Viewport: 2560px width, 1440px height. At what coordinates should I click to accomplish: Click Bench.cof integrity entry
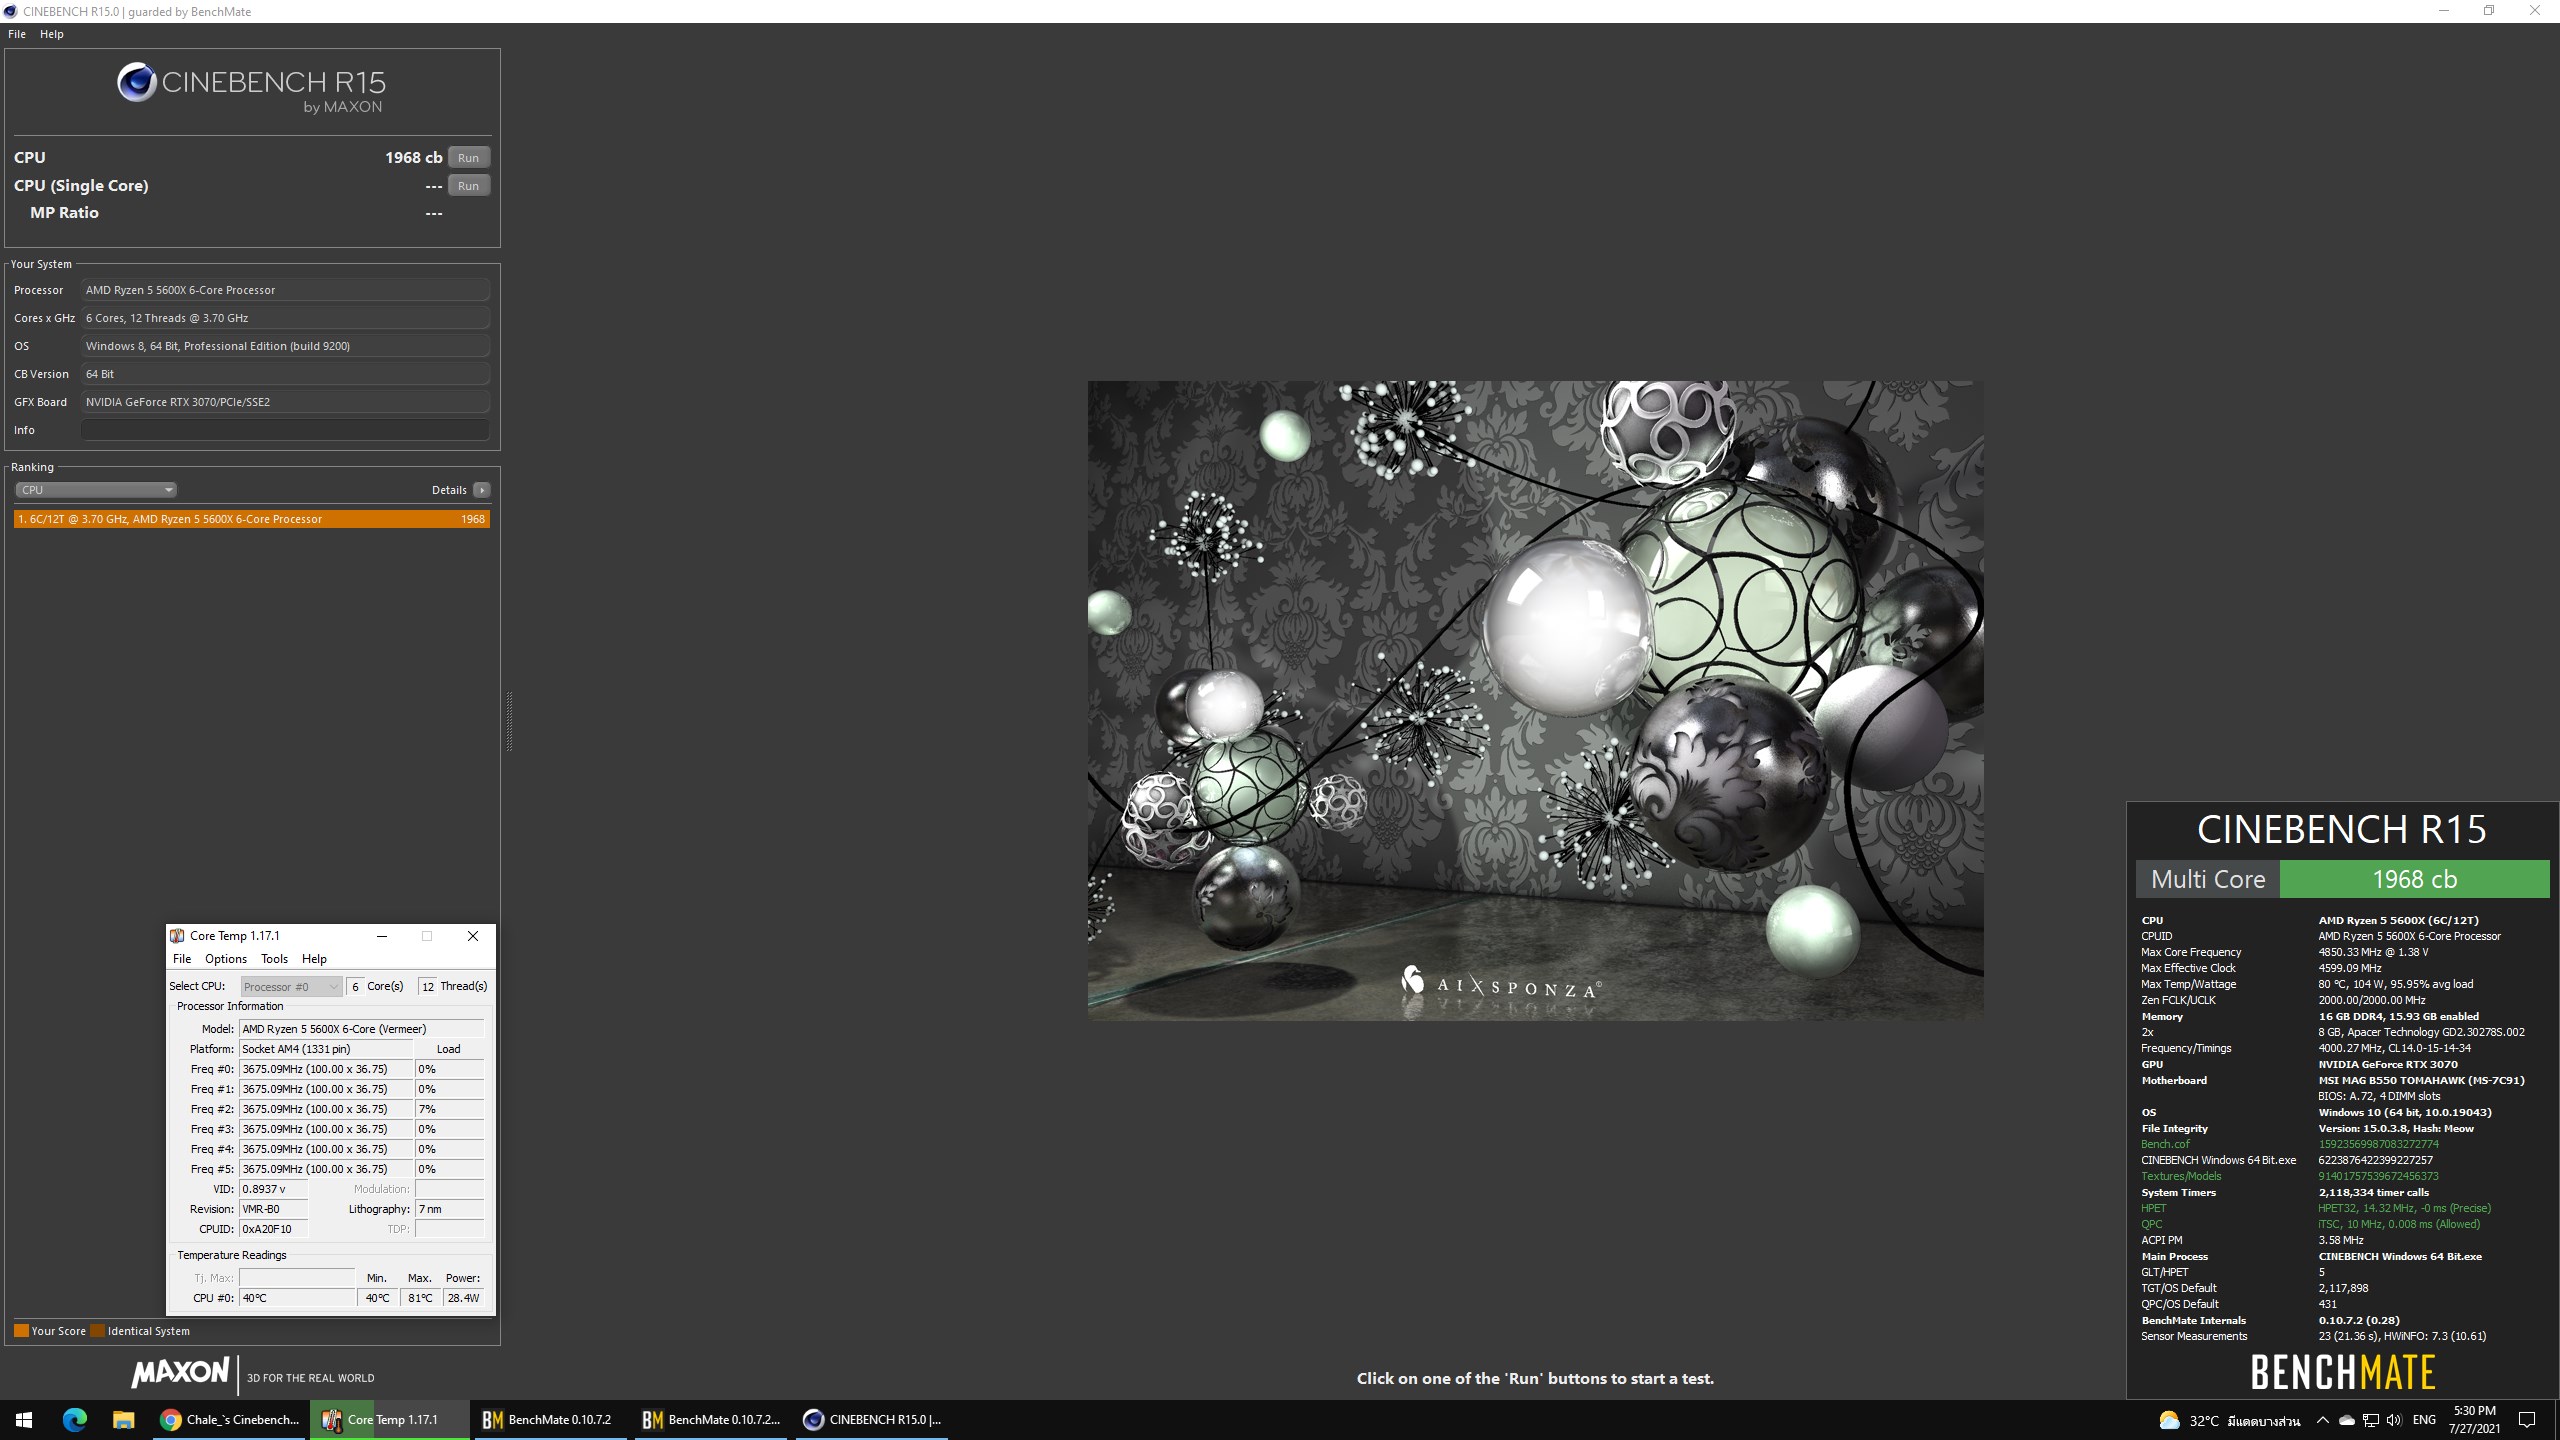(2165, 1144)
